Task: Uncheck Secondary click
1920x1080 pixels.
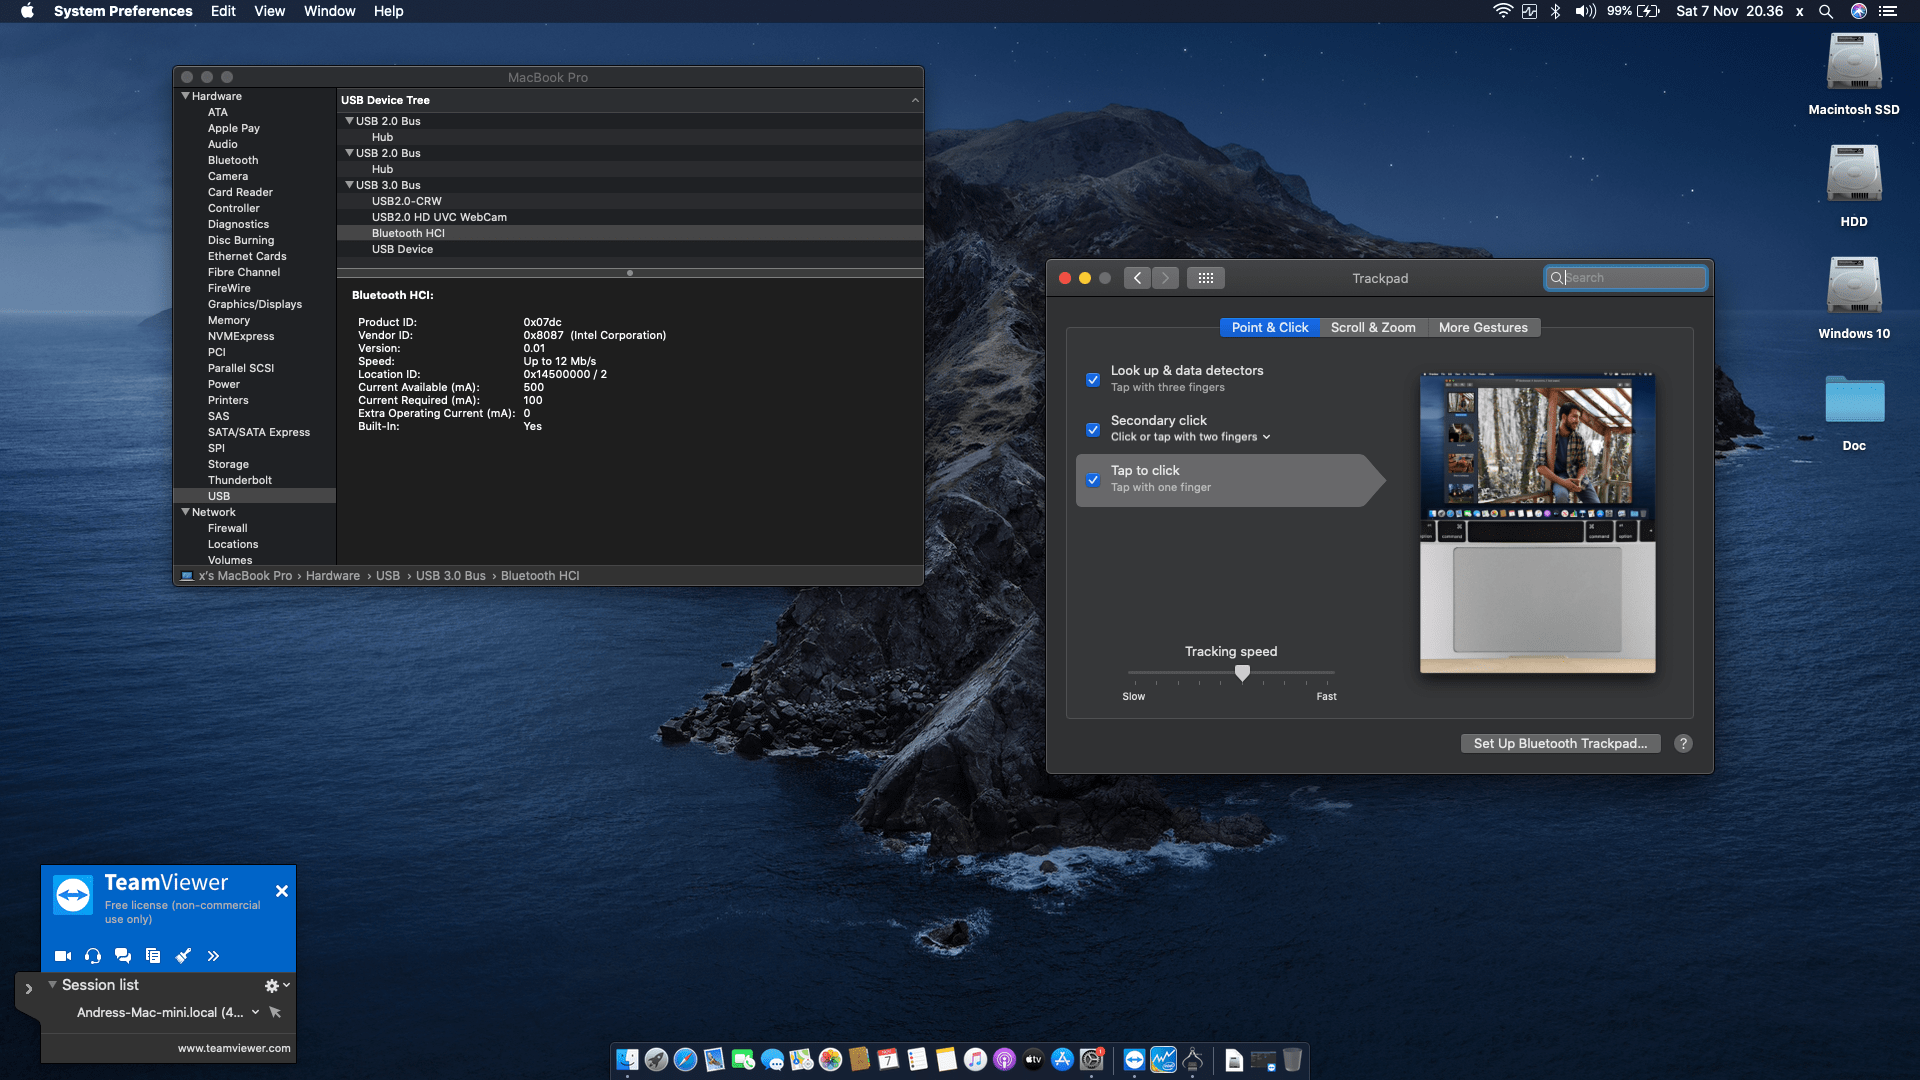Action: pyautogui.click(x=1093, y=430)
